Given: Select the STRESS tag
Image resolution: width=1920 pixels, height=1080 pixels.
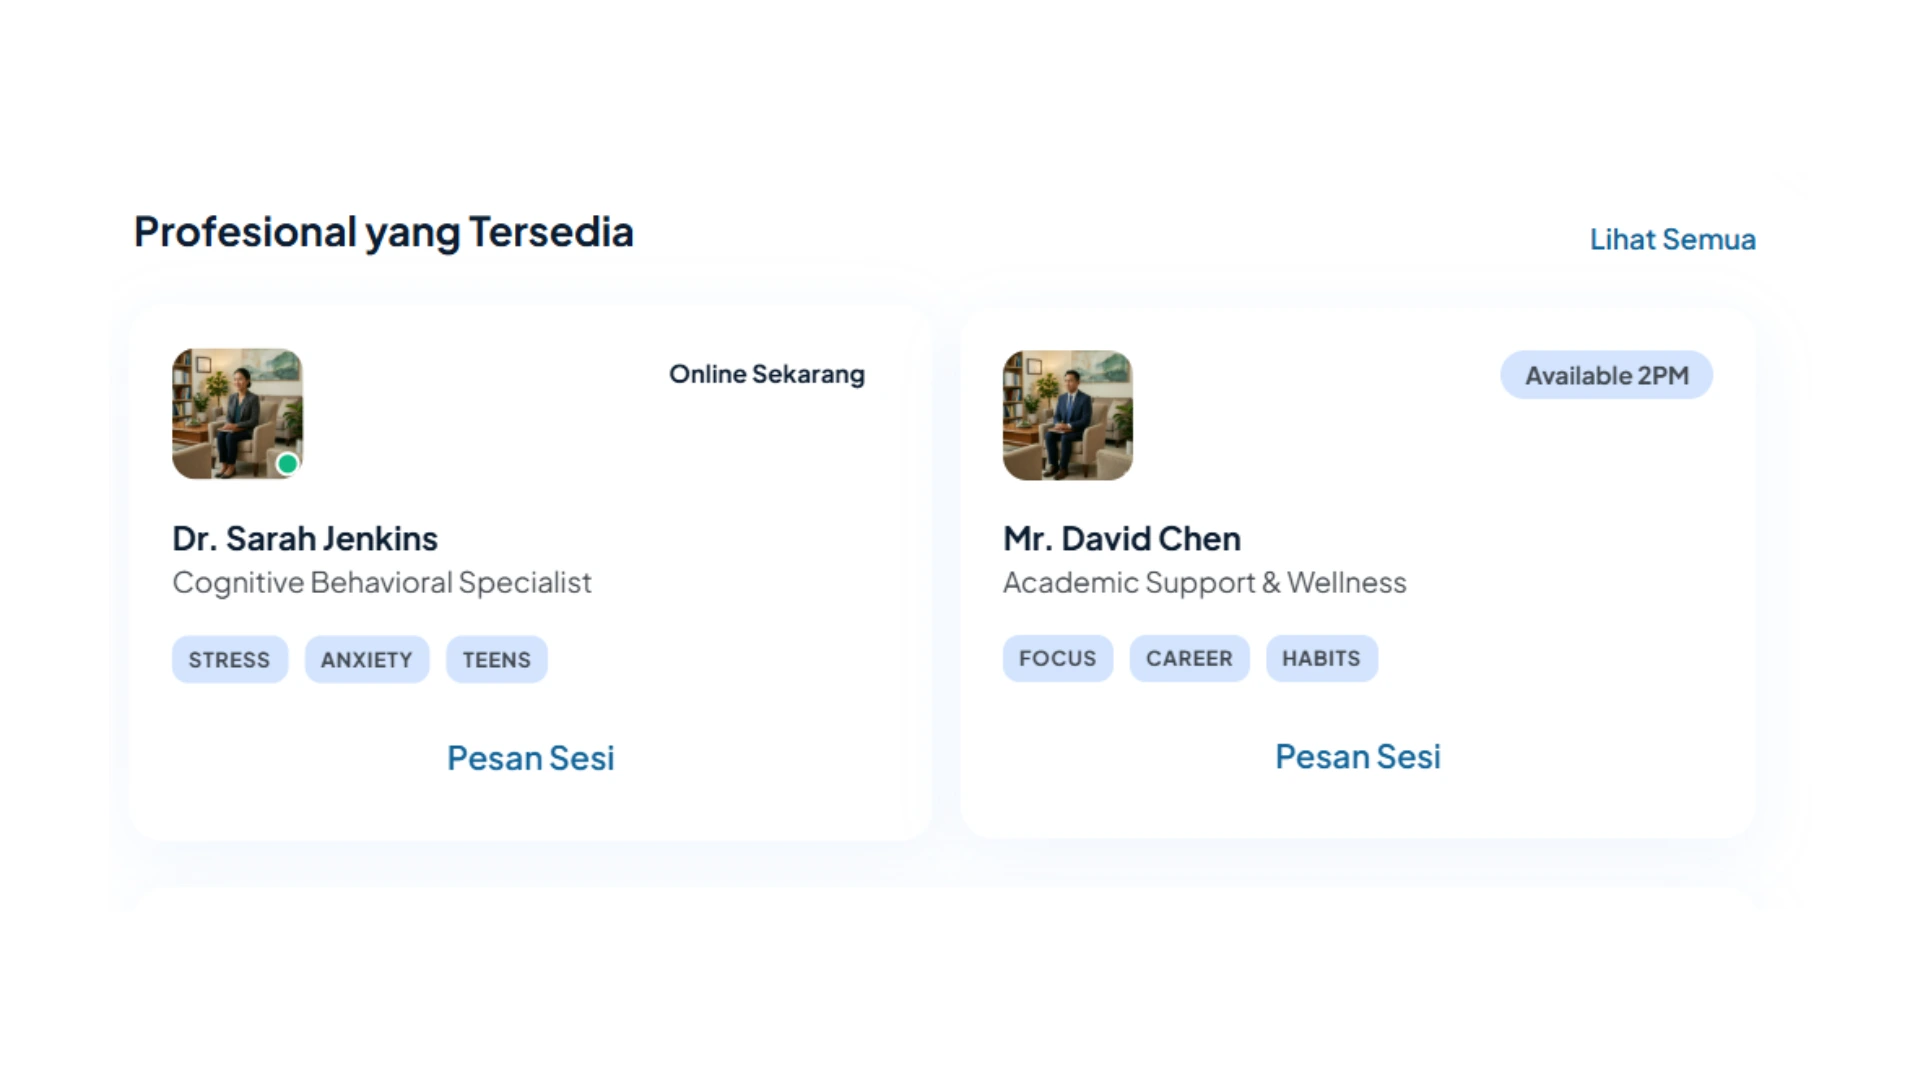Looking at the screenshot, I should click(x=230, y=660).
